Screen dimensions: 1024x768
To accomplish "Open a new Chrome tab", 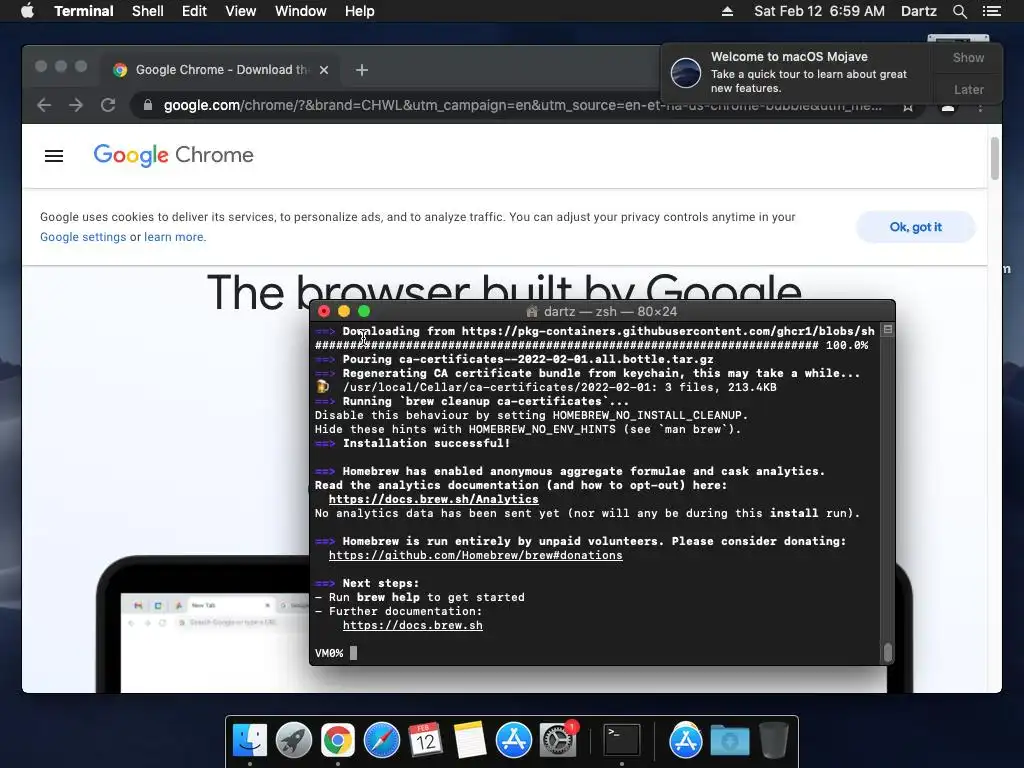I will [x=362, y=70].
